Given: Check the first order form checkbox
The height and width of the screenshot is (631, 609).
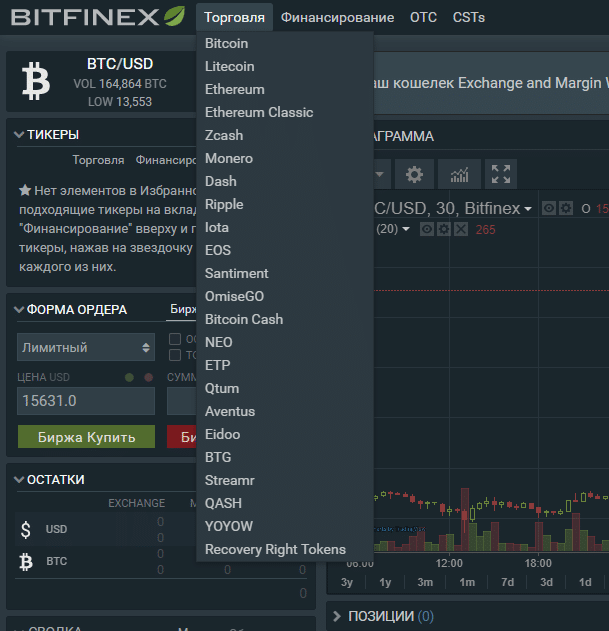Looking at the screenshot, I should point(175,339).
